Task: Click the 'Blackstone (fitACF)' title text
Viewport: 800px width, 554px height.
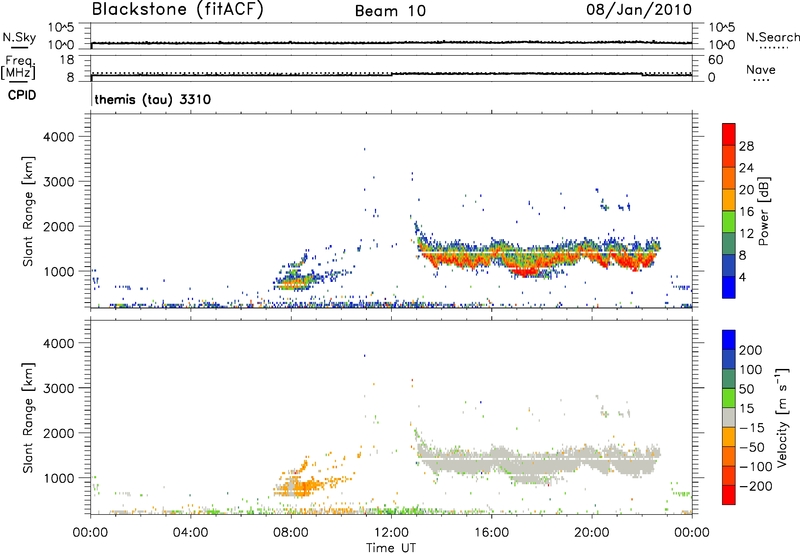Action: click(x=177, y=9)
